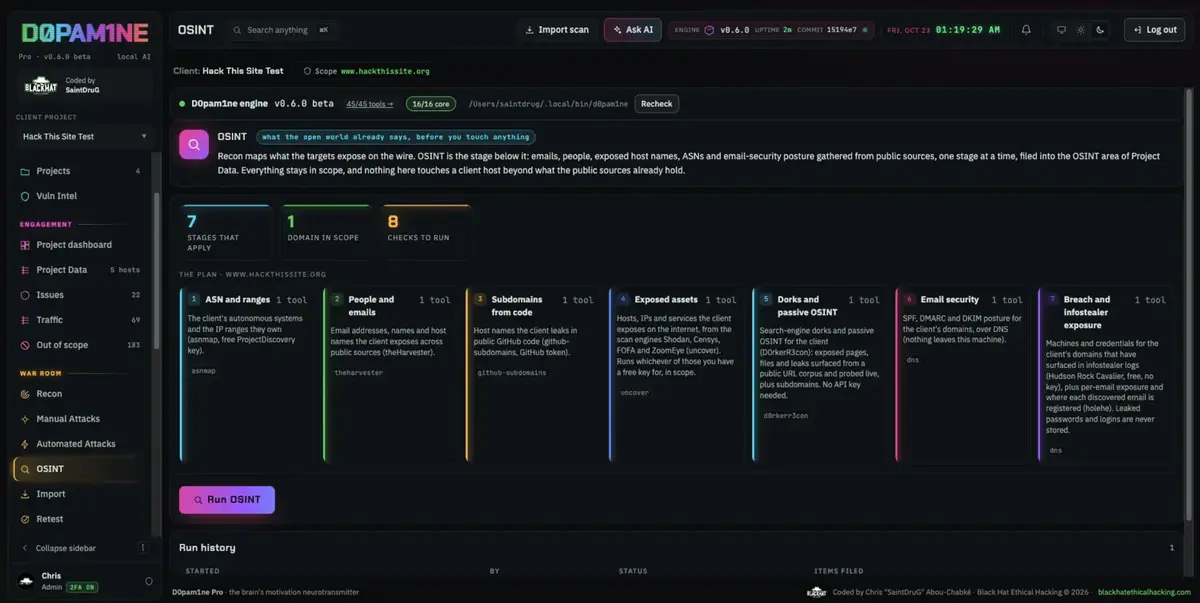Click the 2FA ON badge
Viewport: 1200px width, 603px height.
[81, 587]
